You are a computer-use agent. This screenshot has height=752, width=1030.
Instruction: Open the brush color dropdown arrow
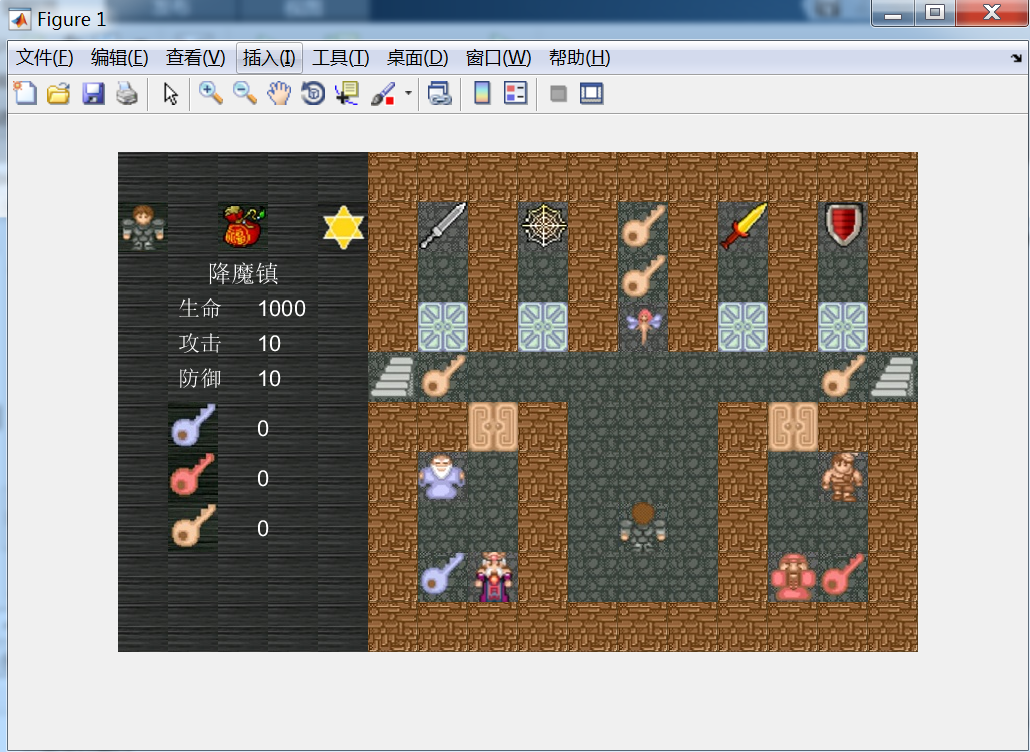tap(408, 93)
